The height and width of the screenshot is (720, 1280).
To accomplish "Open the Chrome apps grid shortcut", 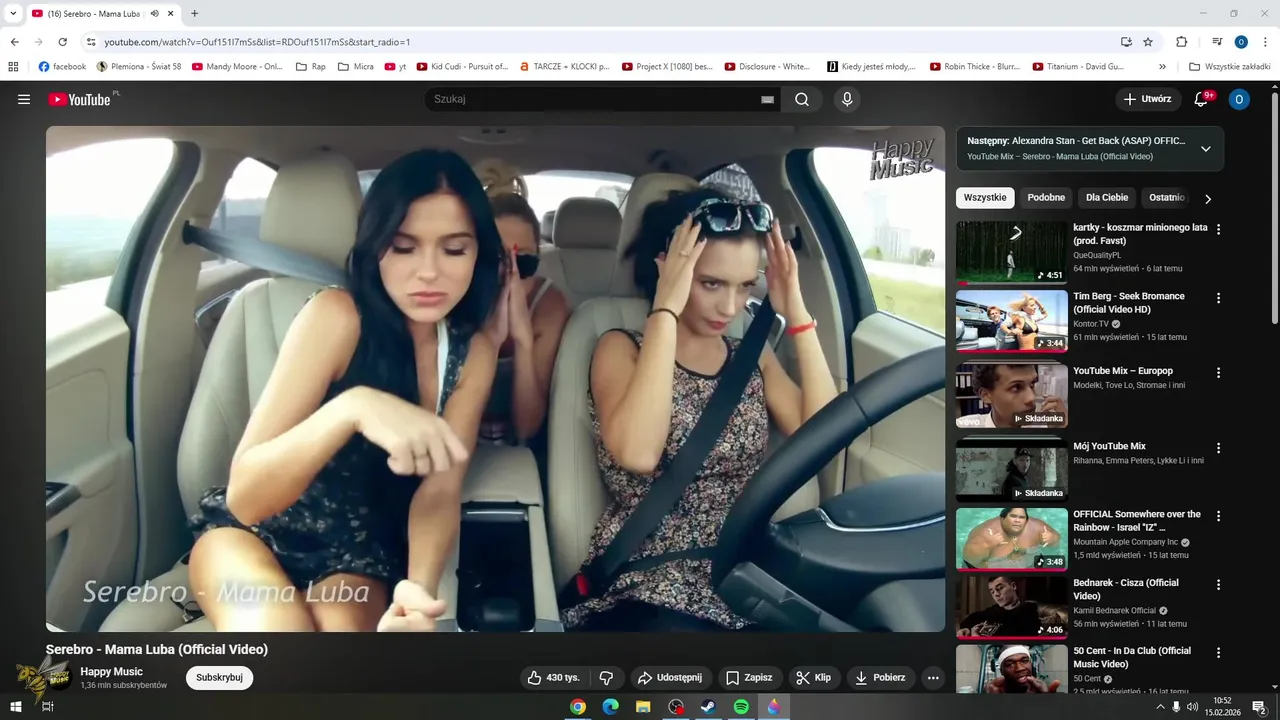I will [13, 67].
